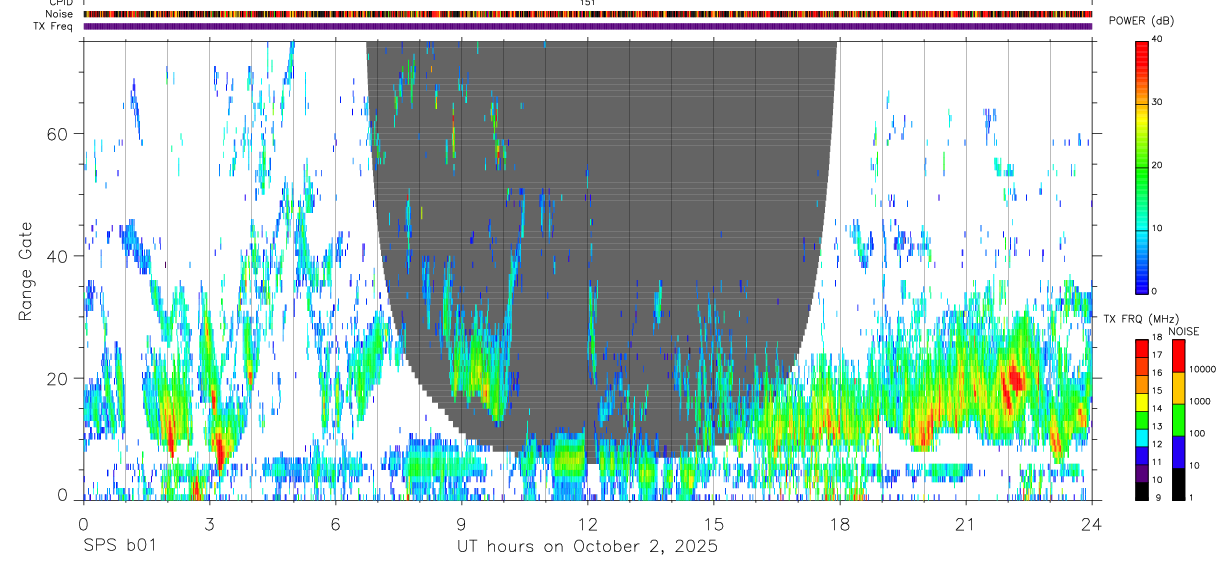Pick the cyan segment of TX FRQ legend
The height and width of the screenshot is (567, 1228).
point(1142,436)
